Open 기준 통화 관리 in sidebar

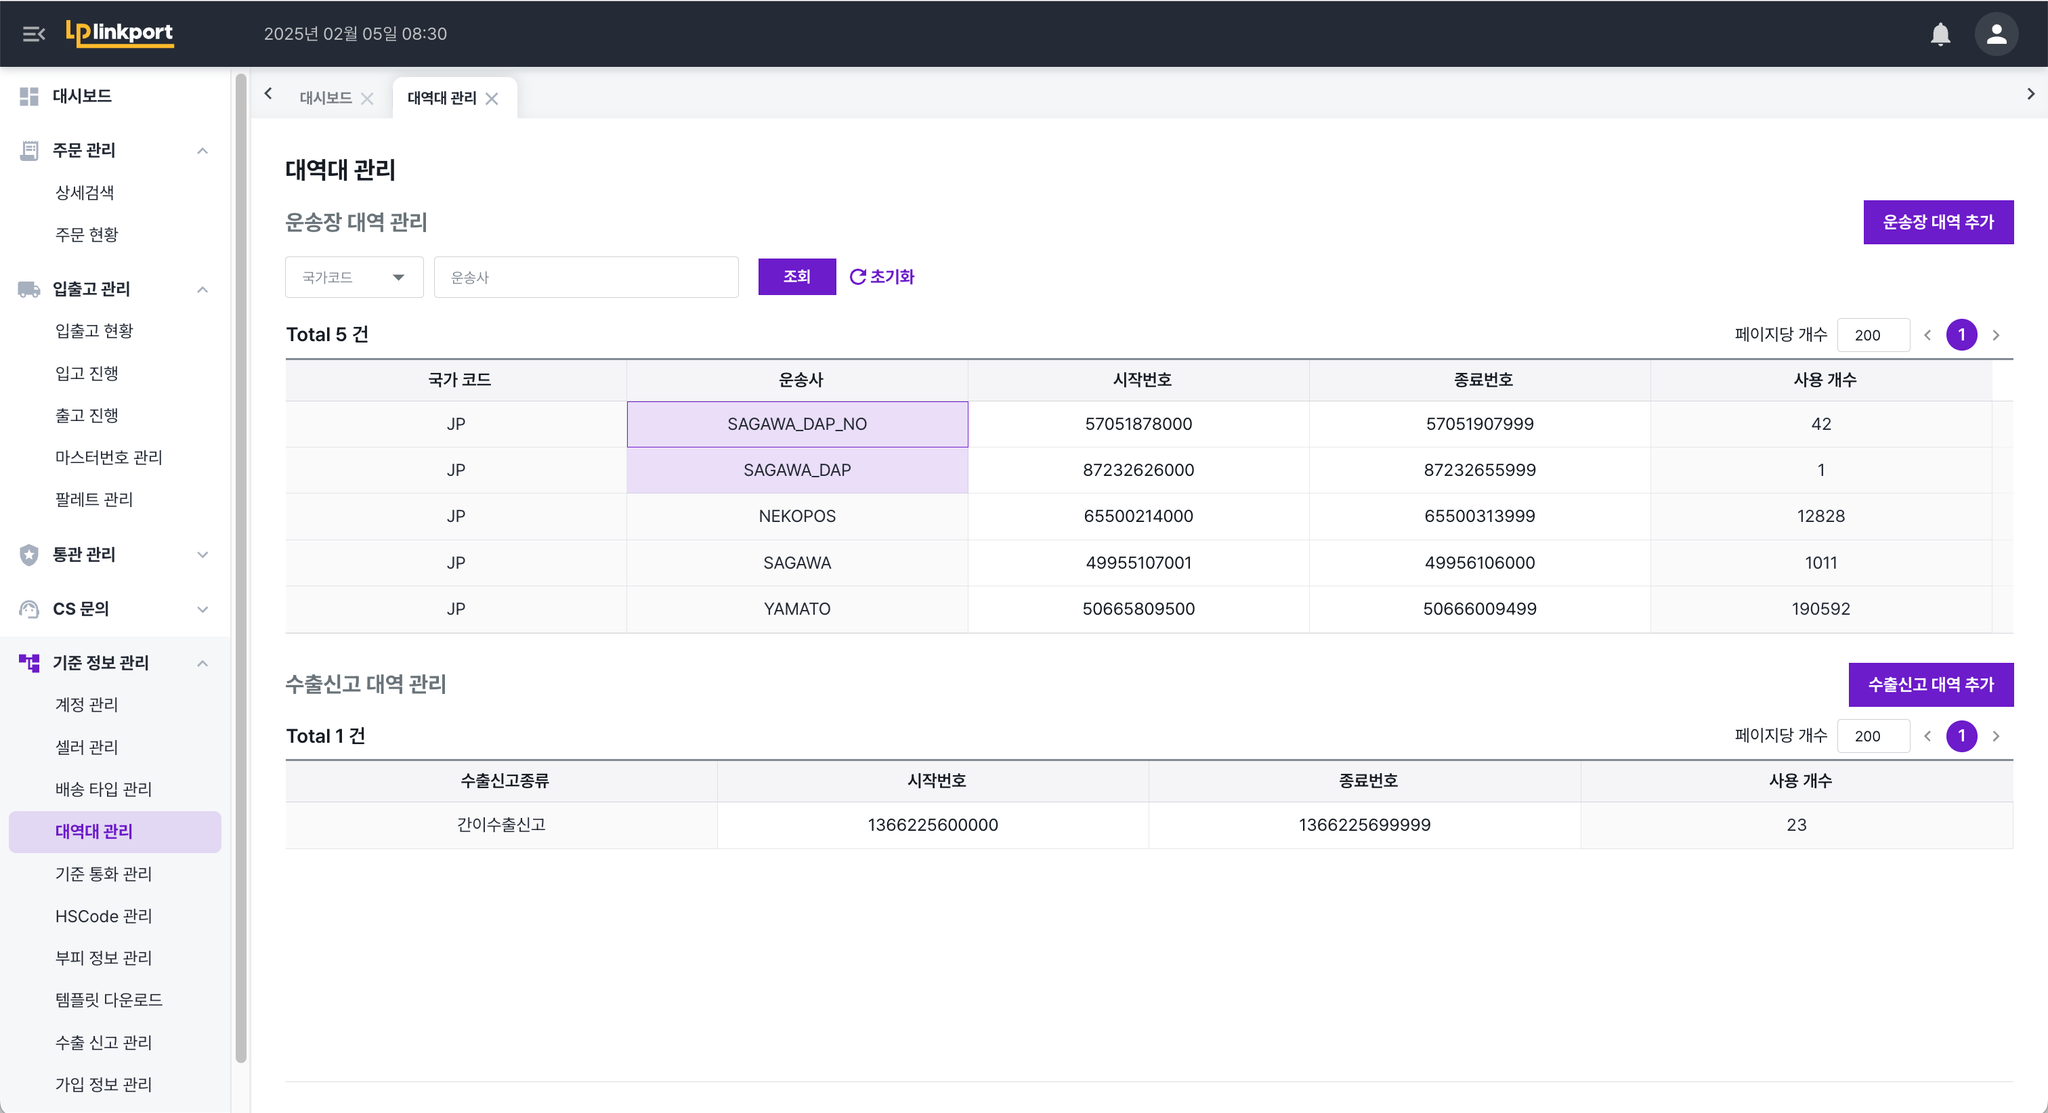click(x=104, y=874)
